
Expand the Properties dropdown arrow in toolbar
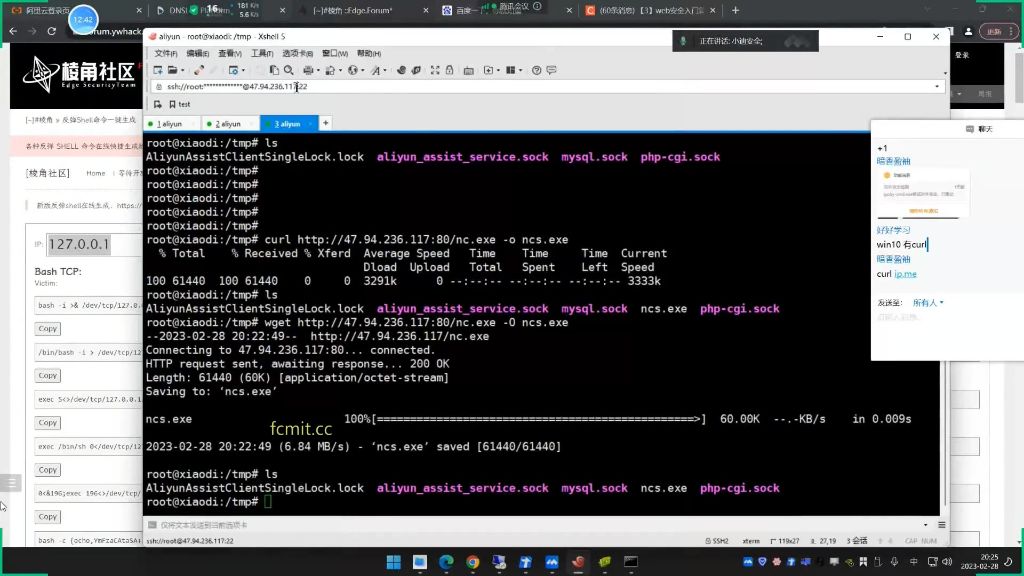coord(243,70)
